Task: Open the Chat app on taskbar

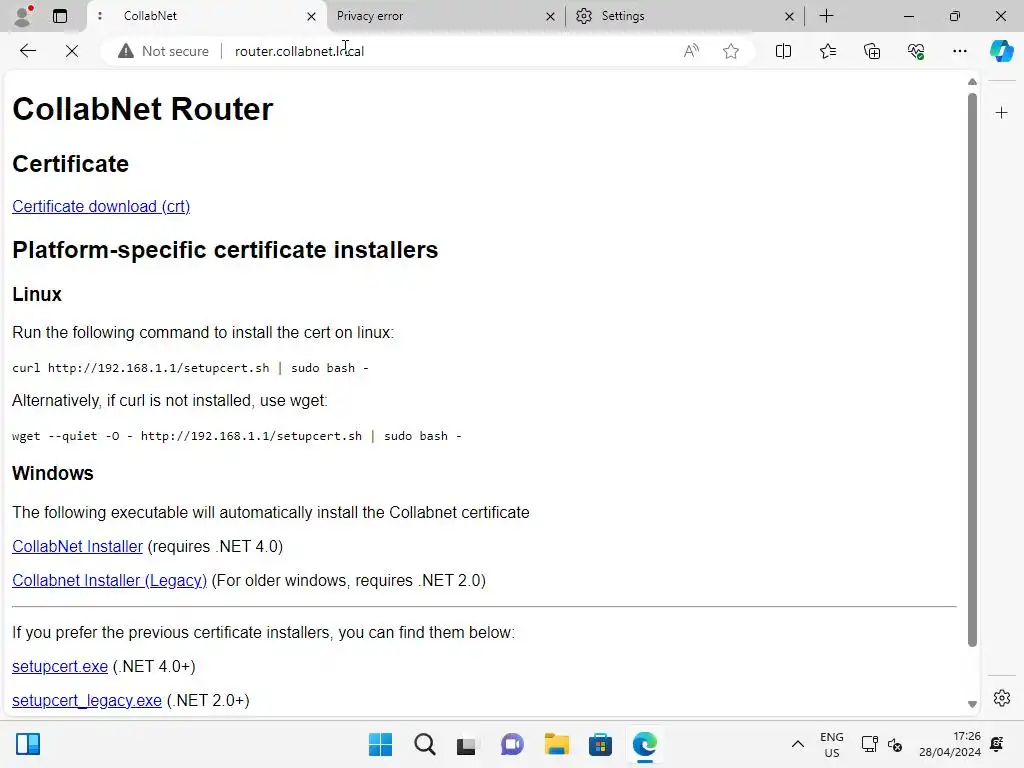Action: [x=512, y=744]
